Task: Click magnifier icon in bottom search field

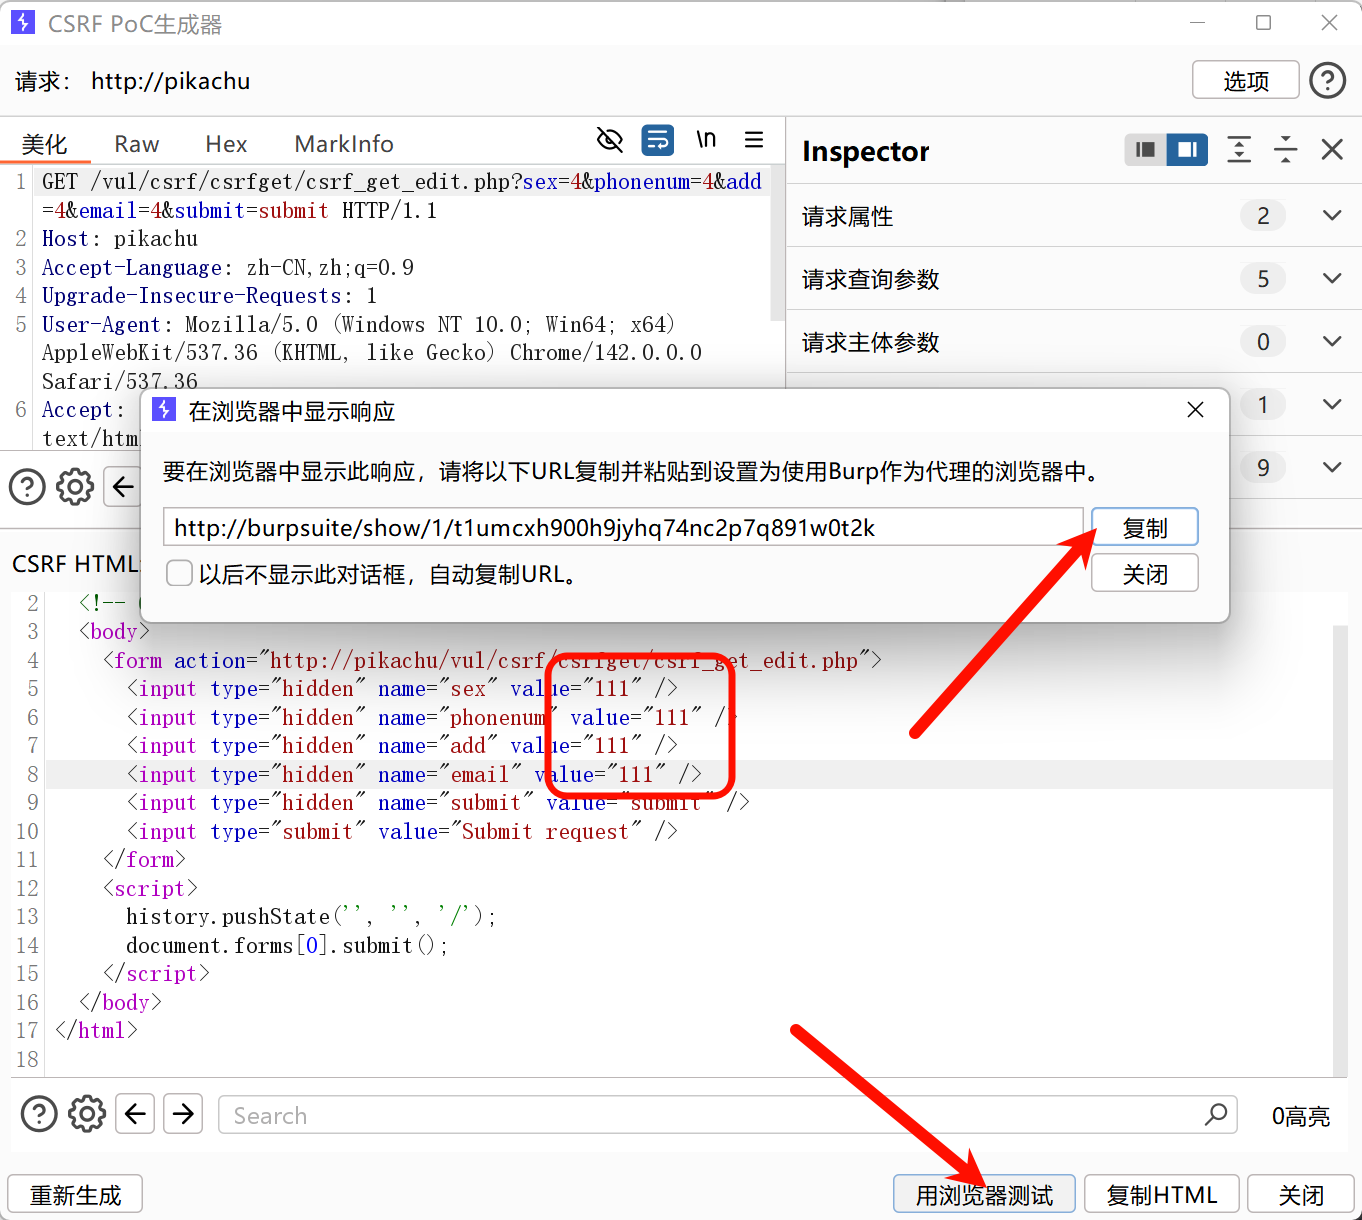Action: point(1216,1114)
